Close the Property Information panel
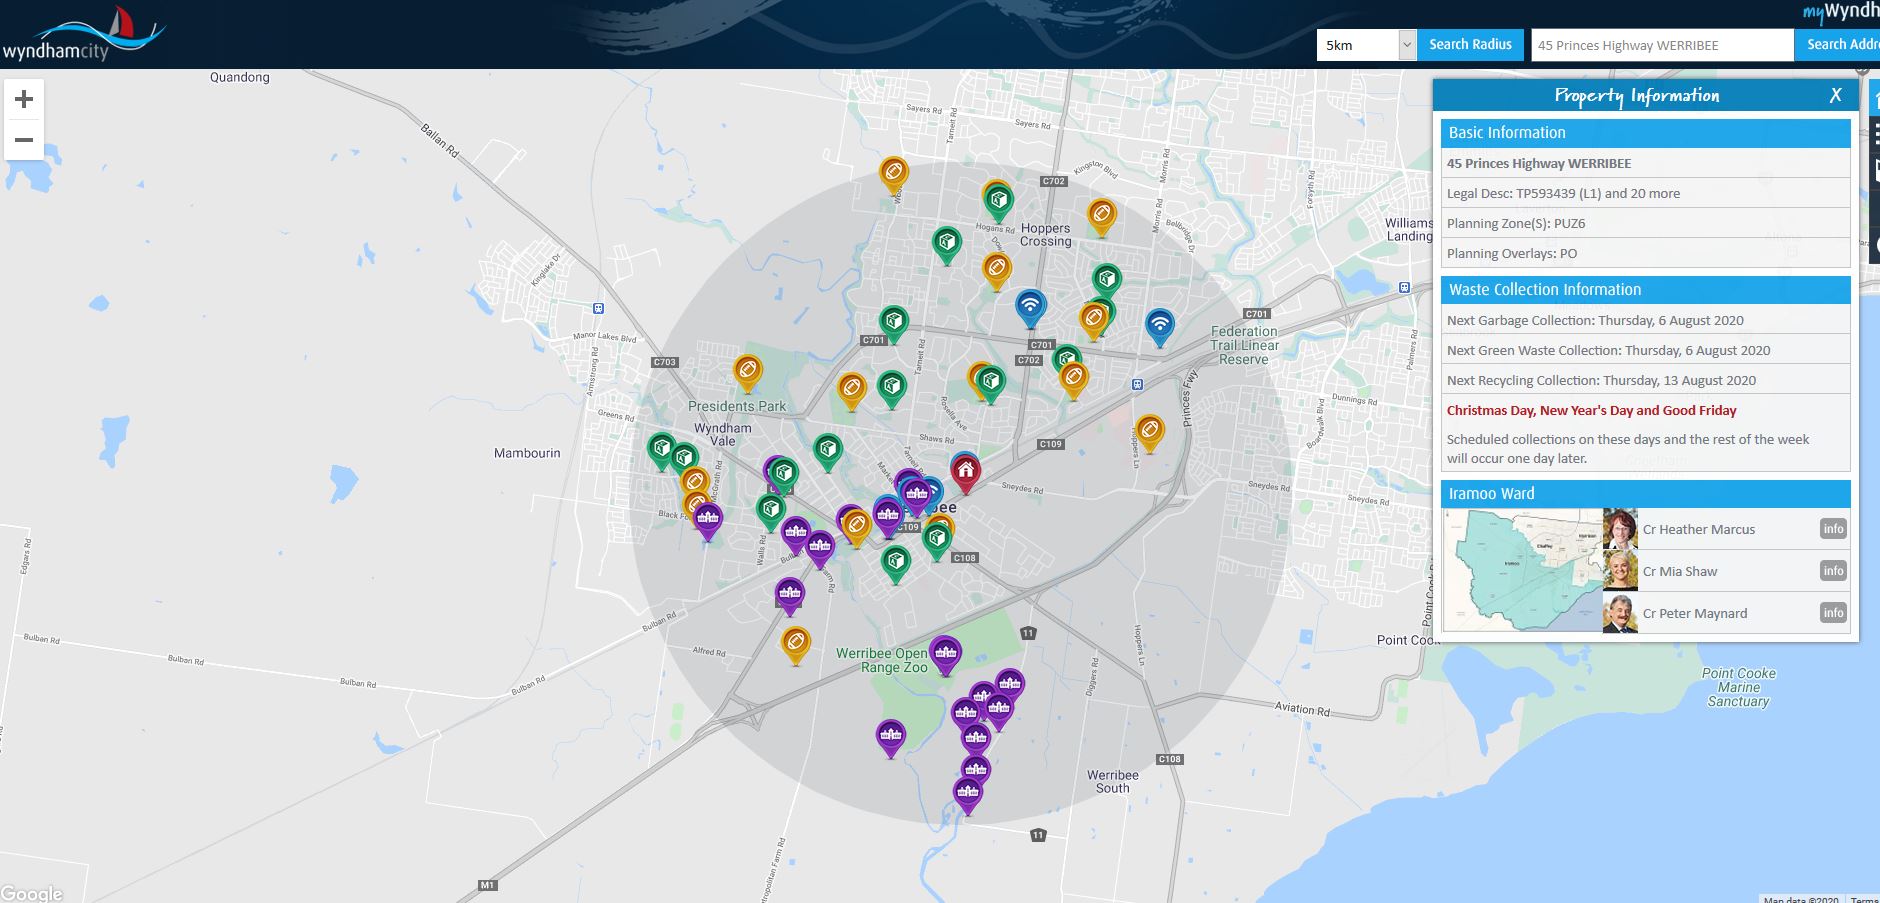Viewport: 1880px width, 903px height. [1835, 95]
